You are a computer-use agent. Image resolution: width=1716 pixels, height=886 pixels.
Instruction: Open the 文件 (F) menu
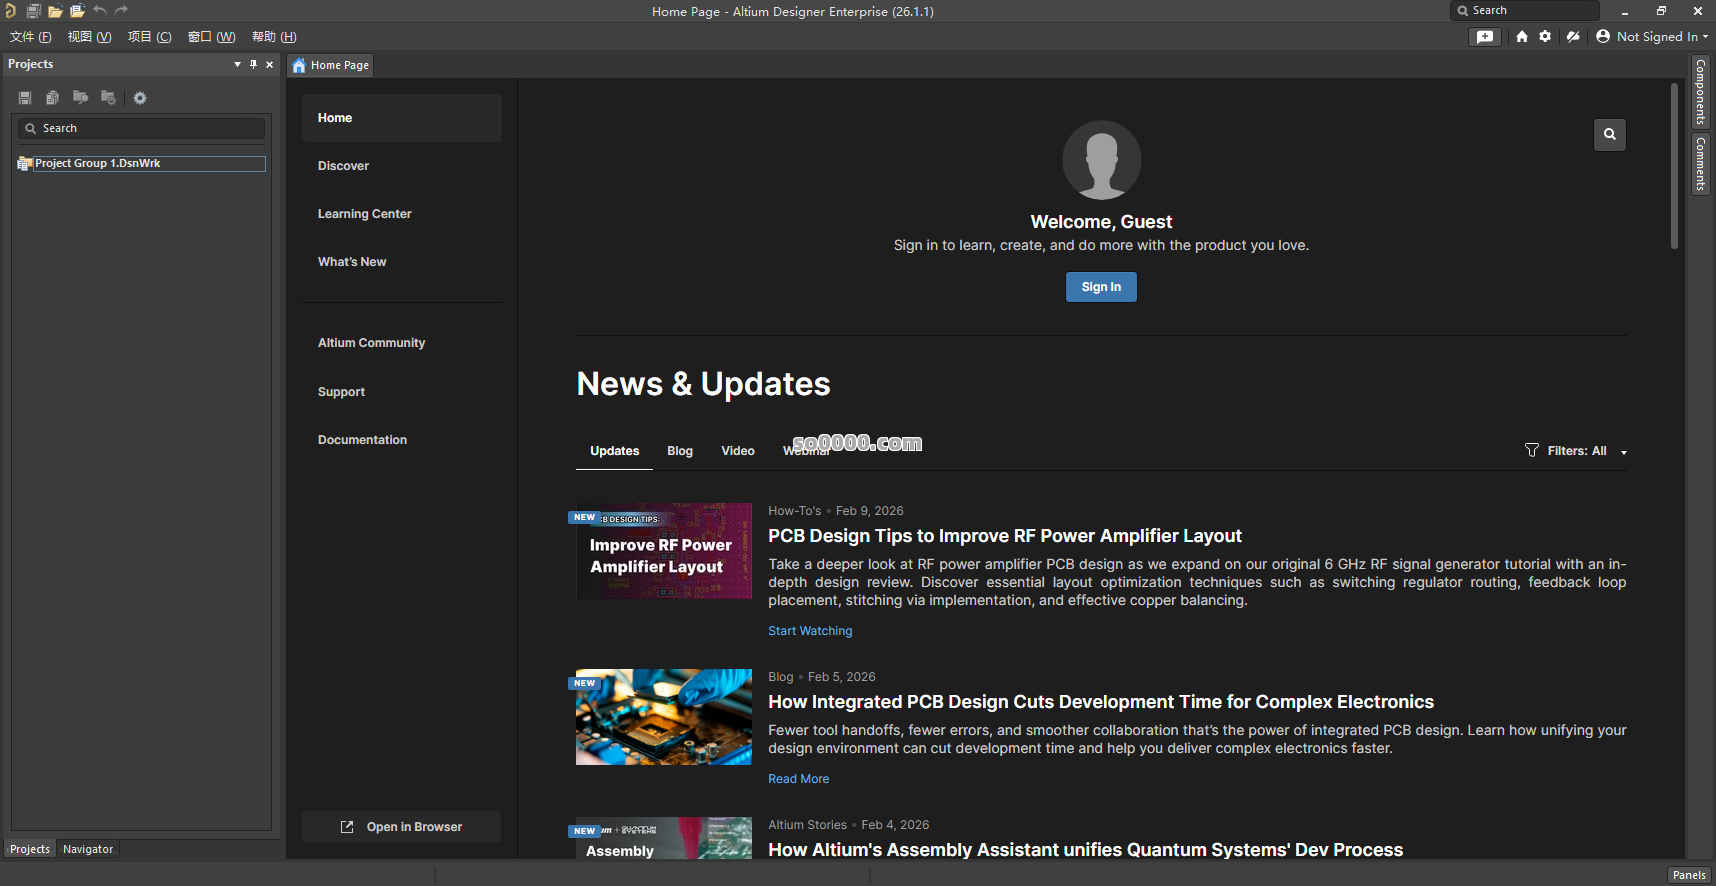tap(30, 37)
